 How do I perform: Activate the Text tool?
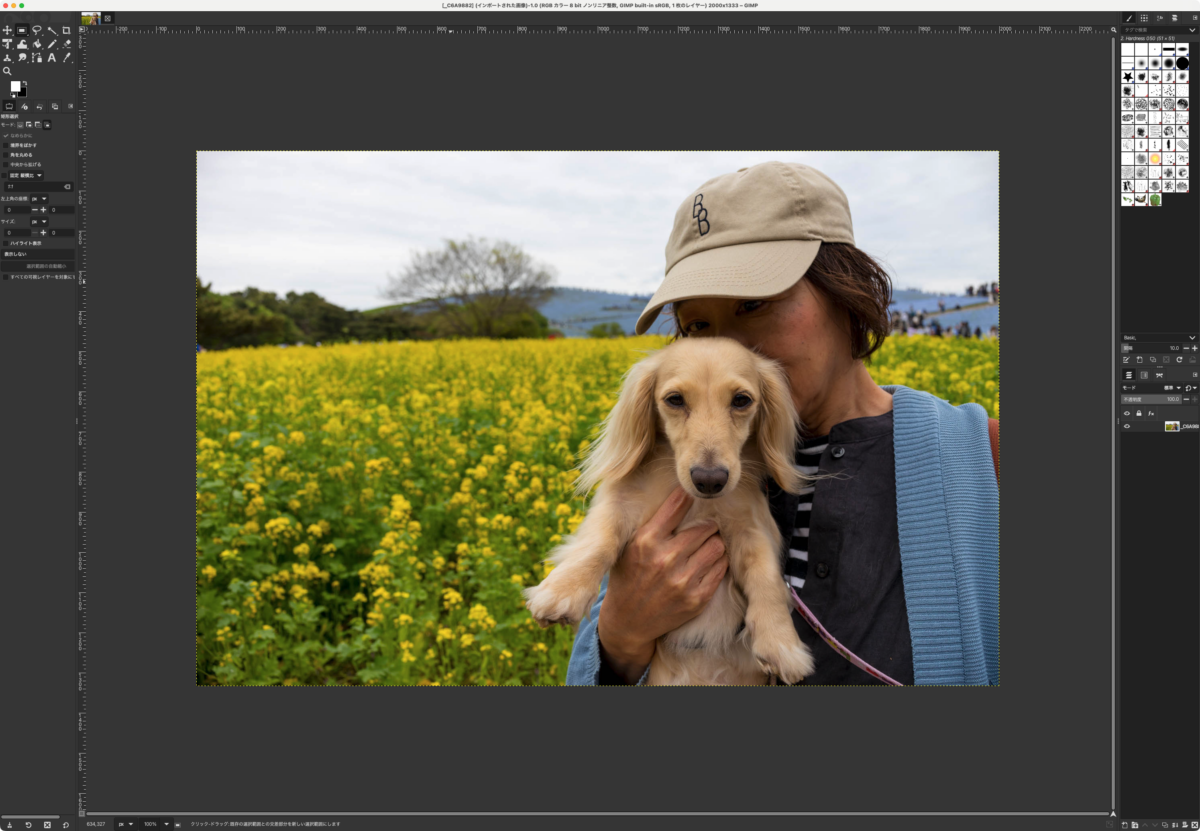(52, 58)
